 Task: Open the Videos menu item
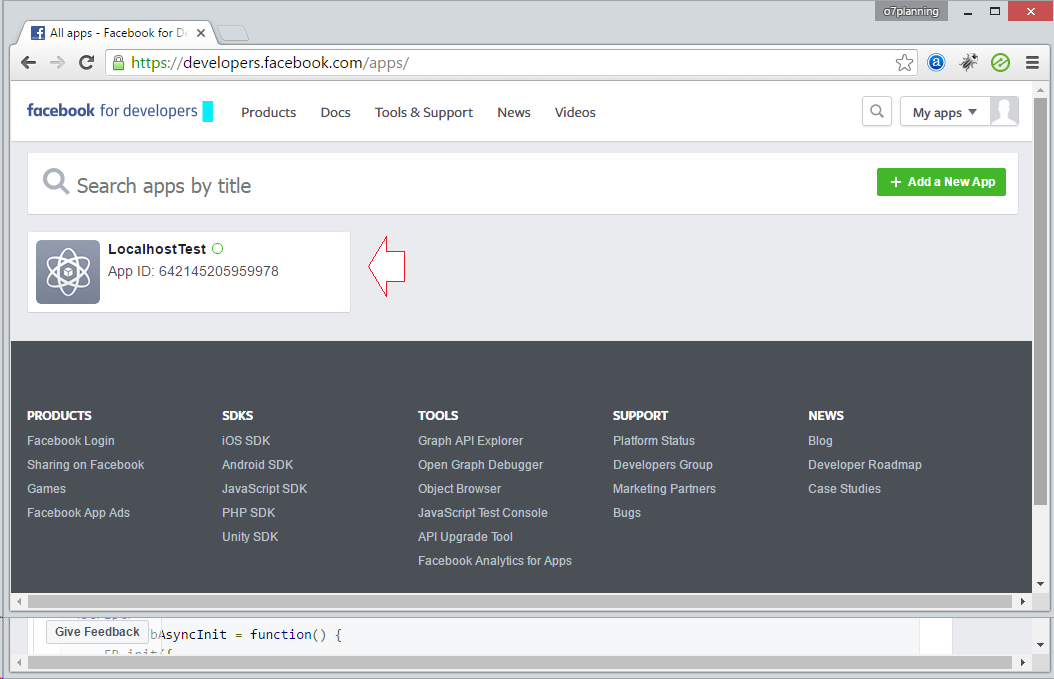point(575,112)
